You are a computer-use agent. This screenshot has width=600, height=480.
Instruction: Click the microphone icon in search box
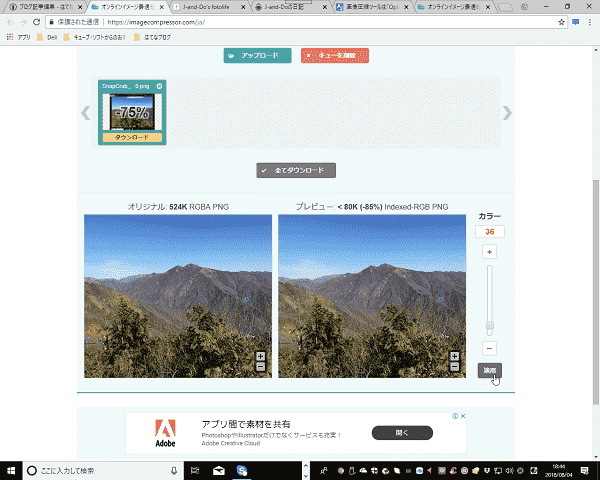tap(174, 470)
